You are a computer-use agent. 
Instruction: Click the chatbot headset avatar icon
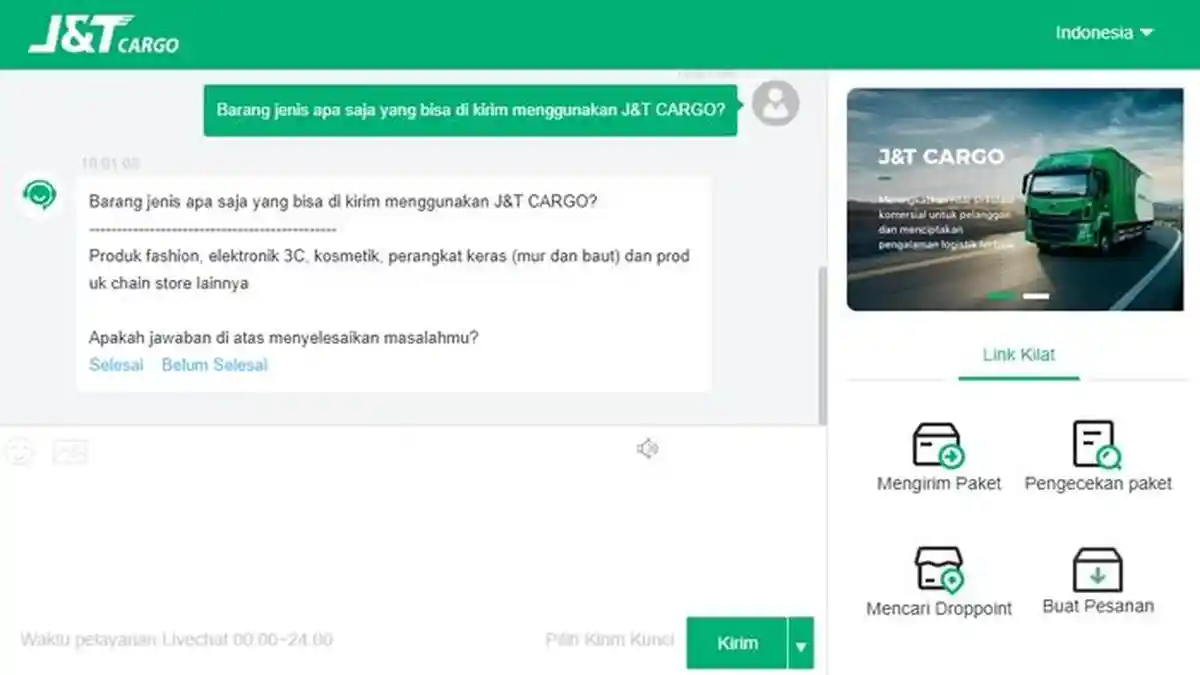[41, 194]
